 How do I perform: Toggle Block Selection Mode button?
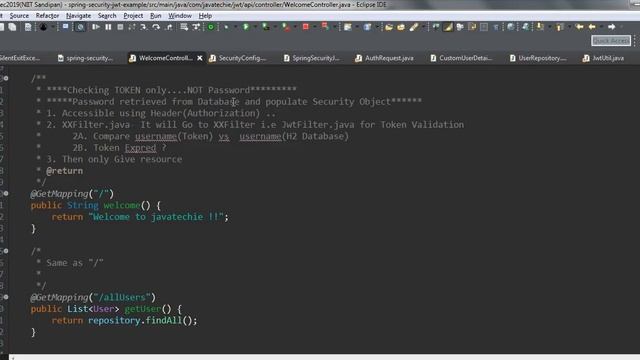(x=484, y=27)
